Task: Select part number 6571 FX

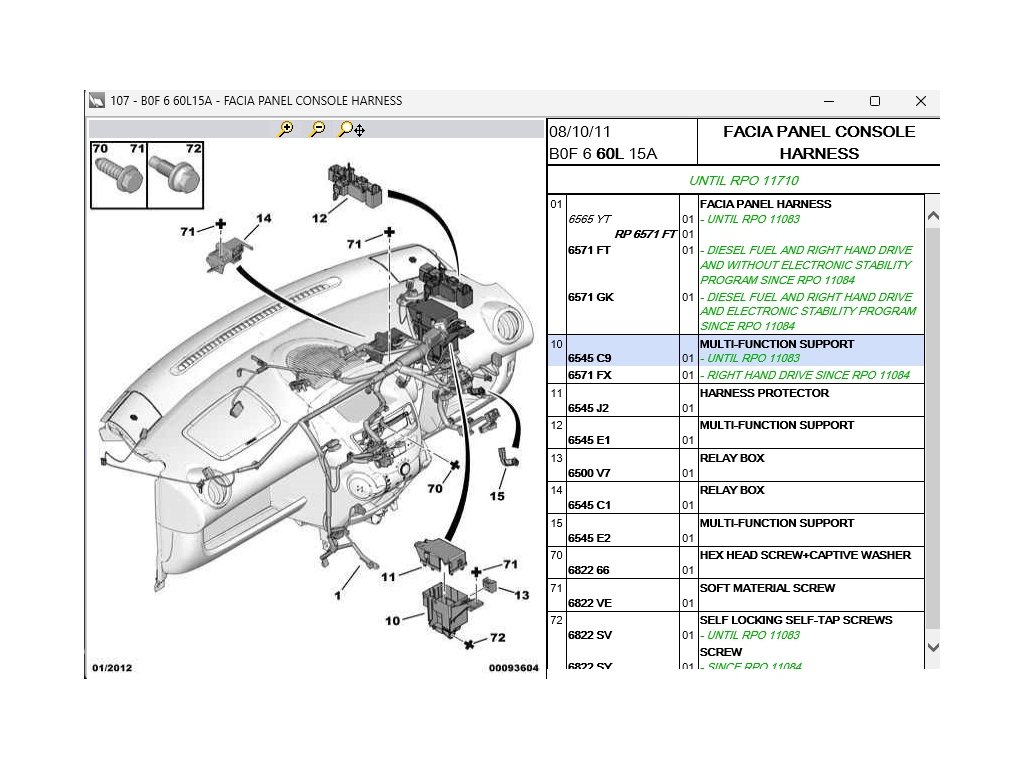Action: 589,375
